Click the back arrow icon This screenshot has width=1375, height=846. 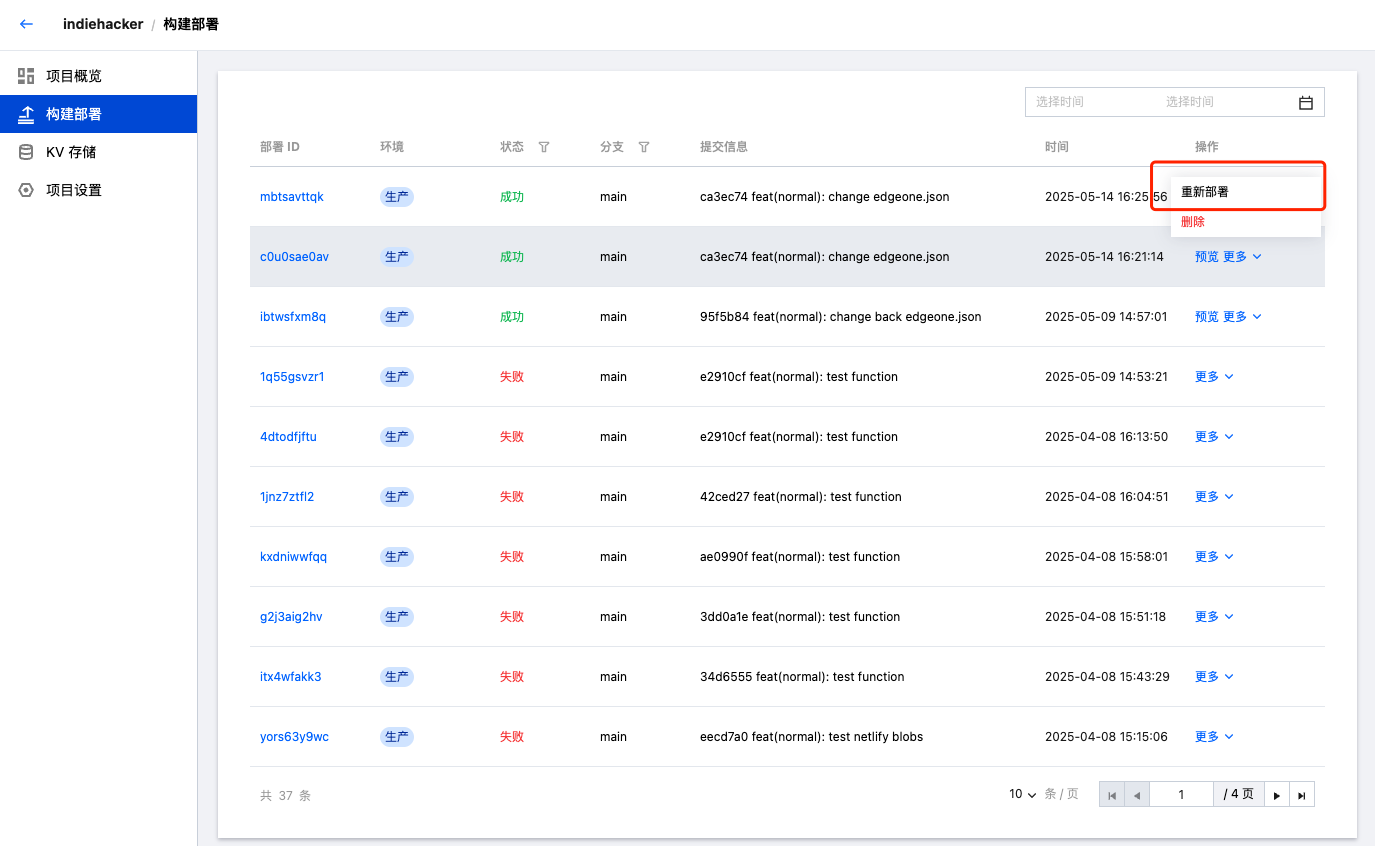tap(26, 24)
